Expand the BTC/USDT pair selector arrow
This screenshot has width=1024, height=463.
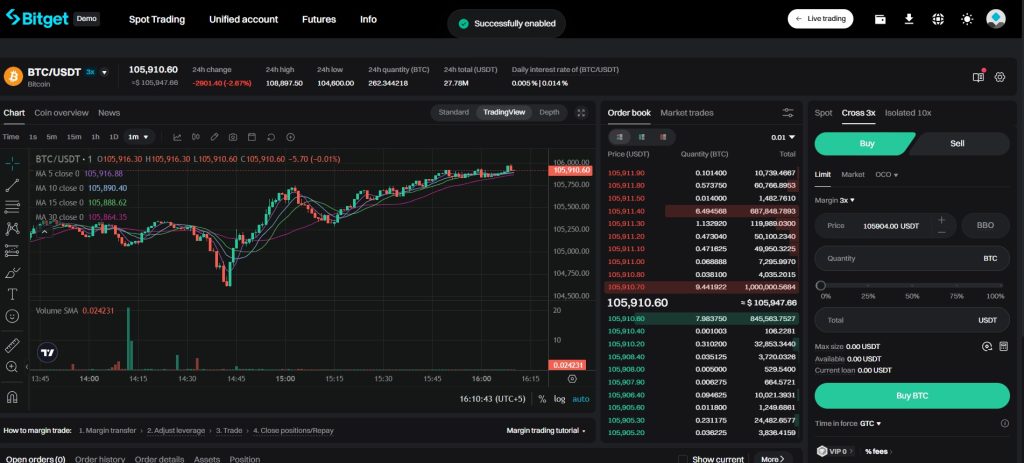104,72
